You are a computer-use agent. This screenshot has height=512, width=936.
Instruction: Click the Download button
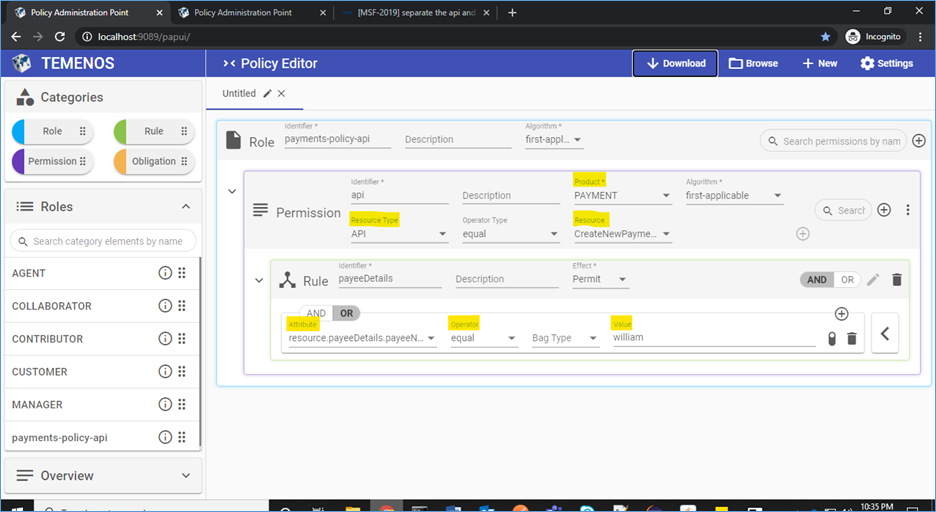click(674, 63)
